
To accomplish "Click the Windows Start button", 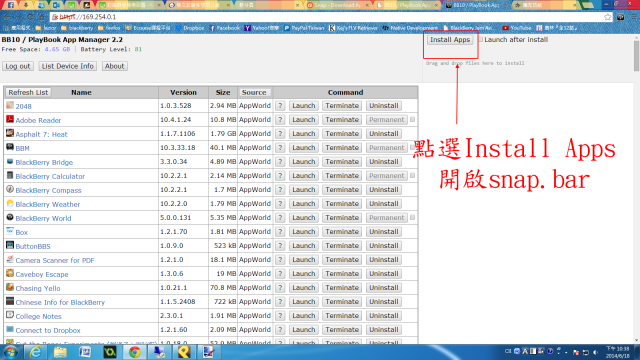I will point(11,352).
